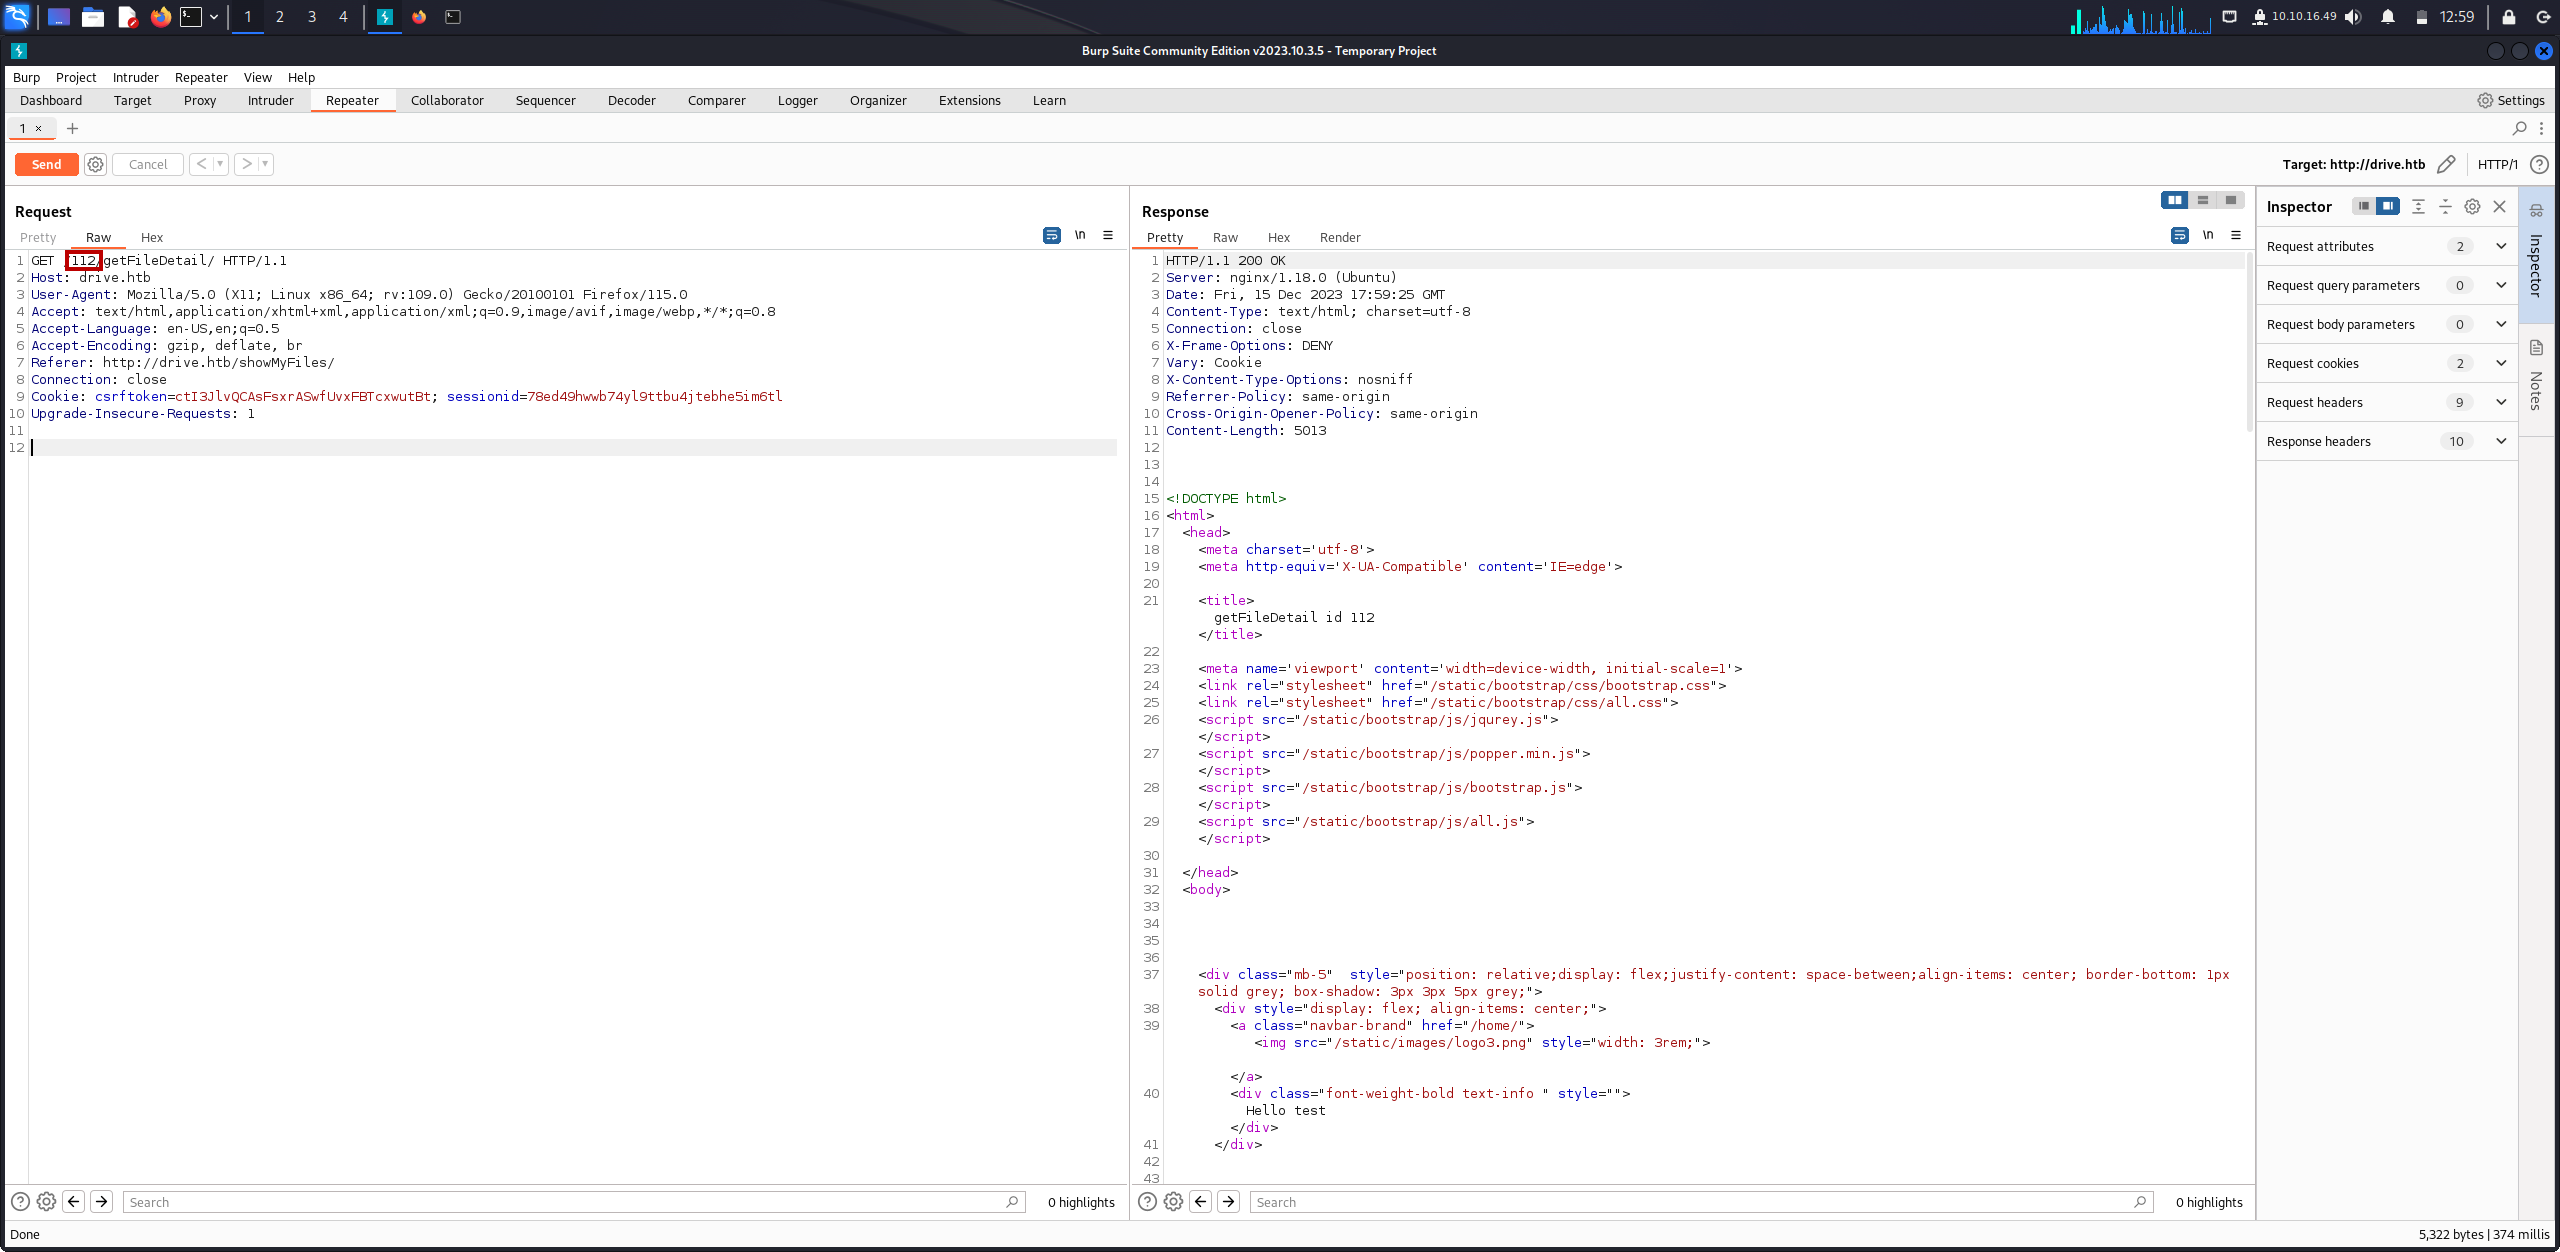The image size is (2560, 1252).
Task: Open response search settings gear
Action: pos(1173,1202)
